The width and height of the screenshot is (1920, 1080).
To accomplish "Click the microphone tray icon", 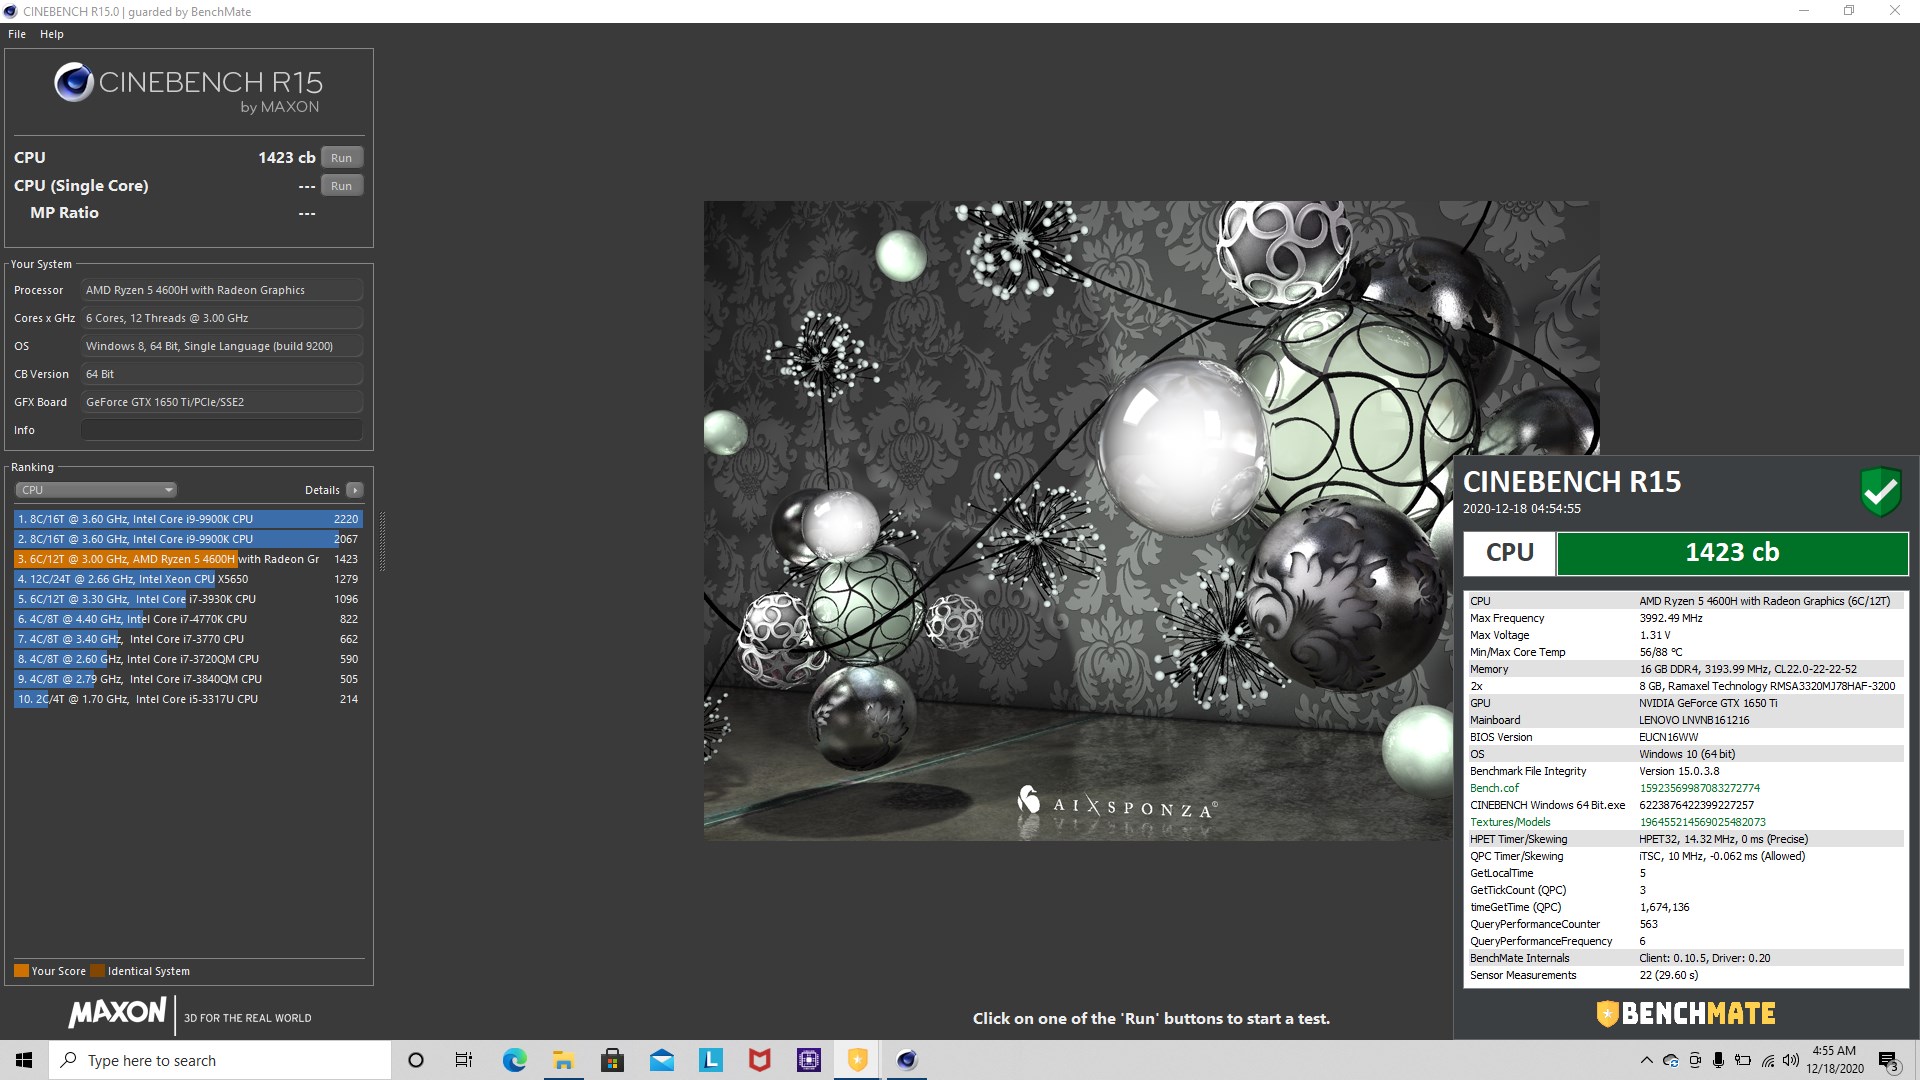I will 1719,1060.
